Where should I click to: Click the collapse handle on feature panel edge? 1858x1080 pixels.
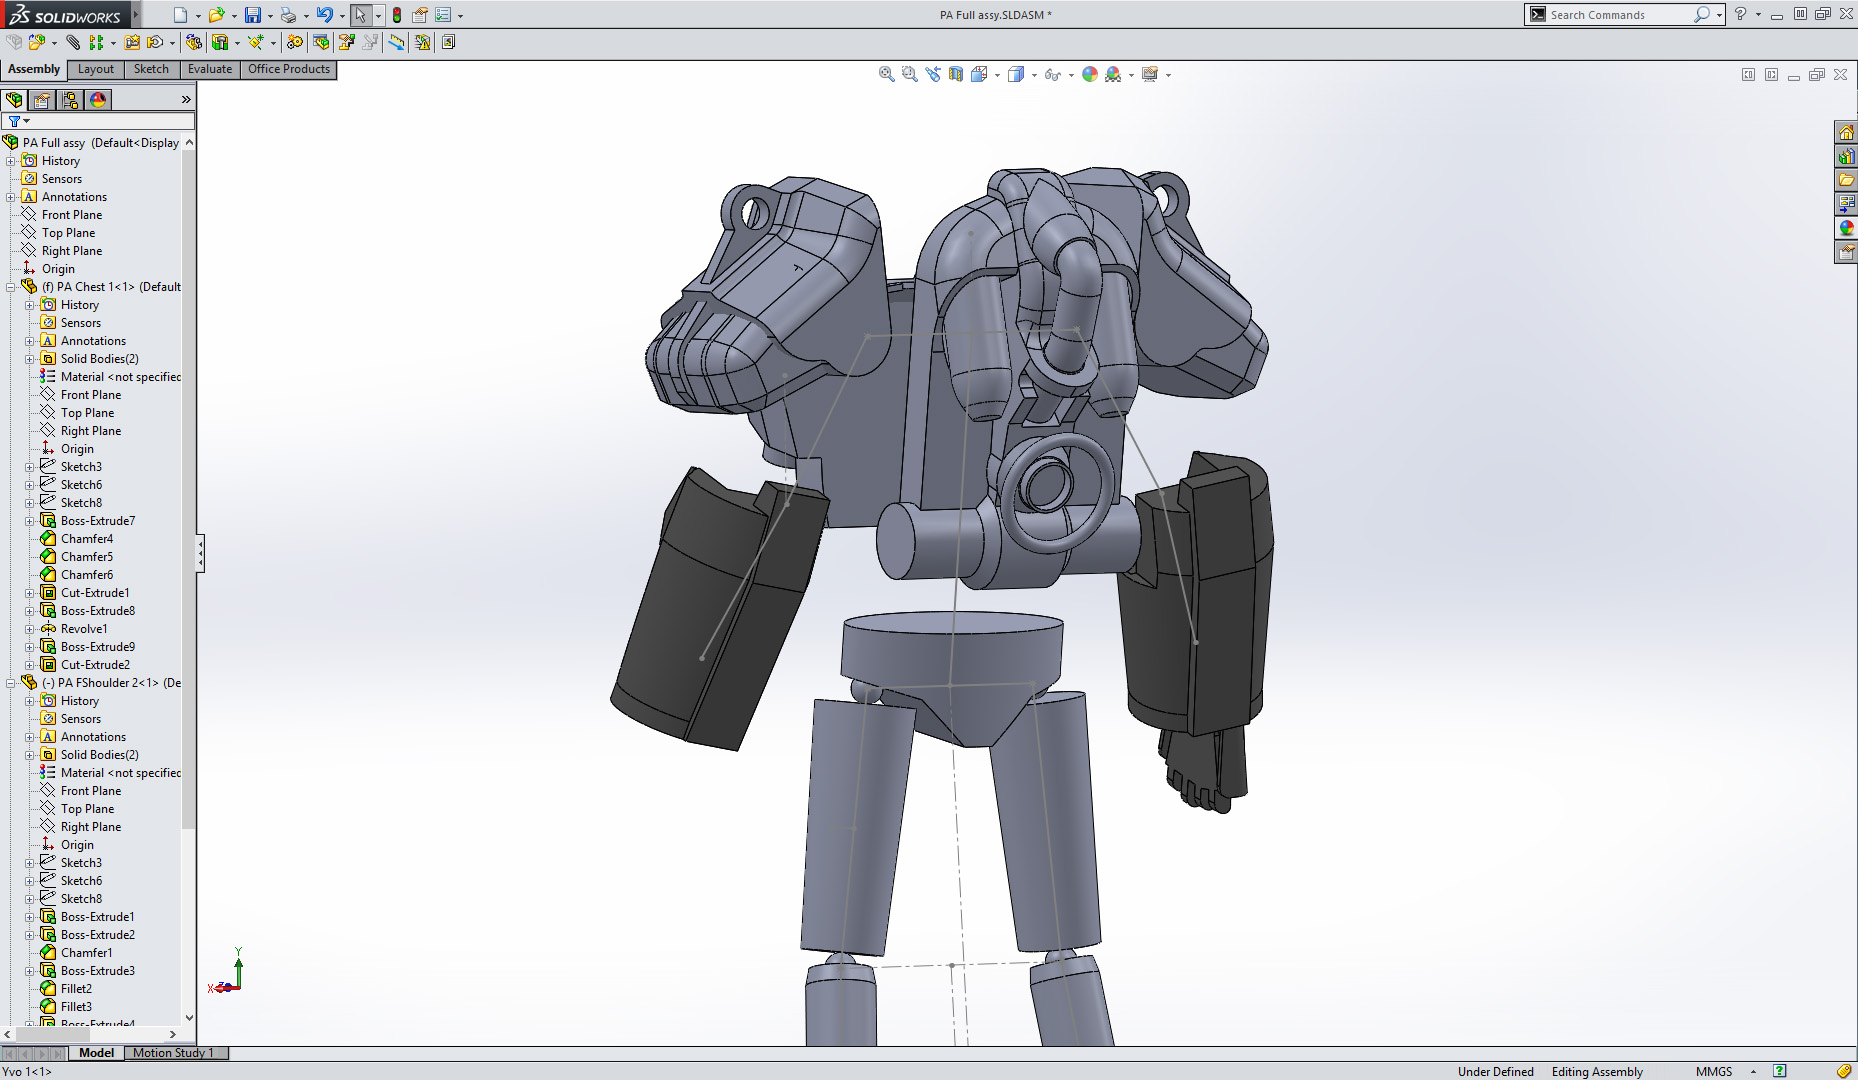click(200, 553)
